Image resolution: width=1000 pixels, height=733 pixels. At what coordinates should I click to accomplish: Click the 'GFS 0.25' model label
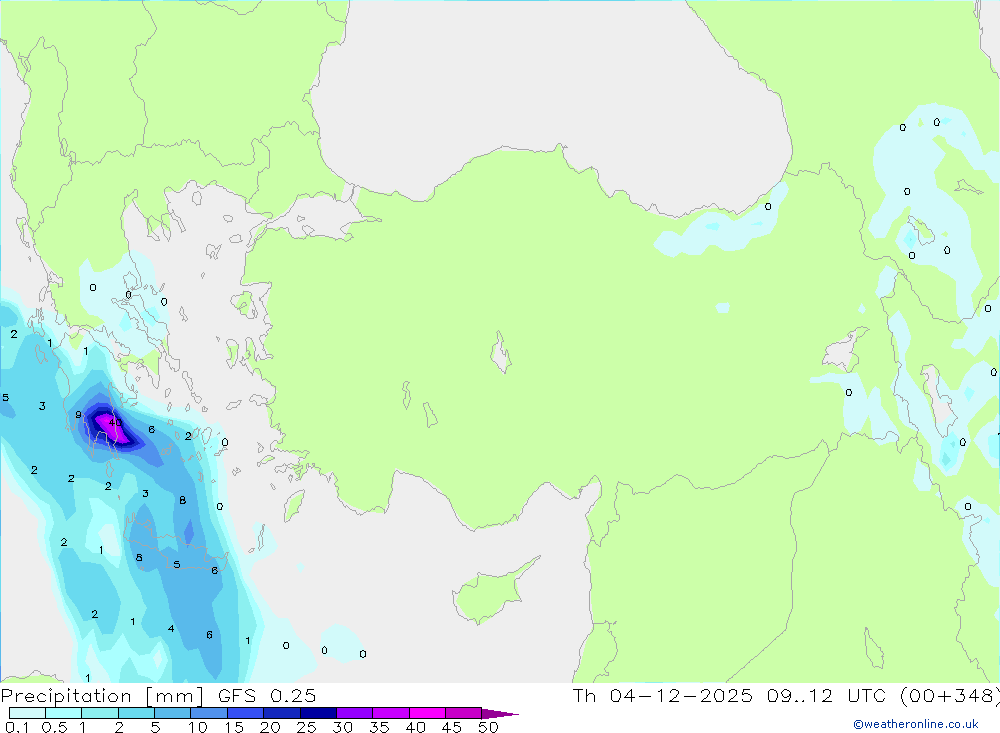(x=267, y=695)
